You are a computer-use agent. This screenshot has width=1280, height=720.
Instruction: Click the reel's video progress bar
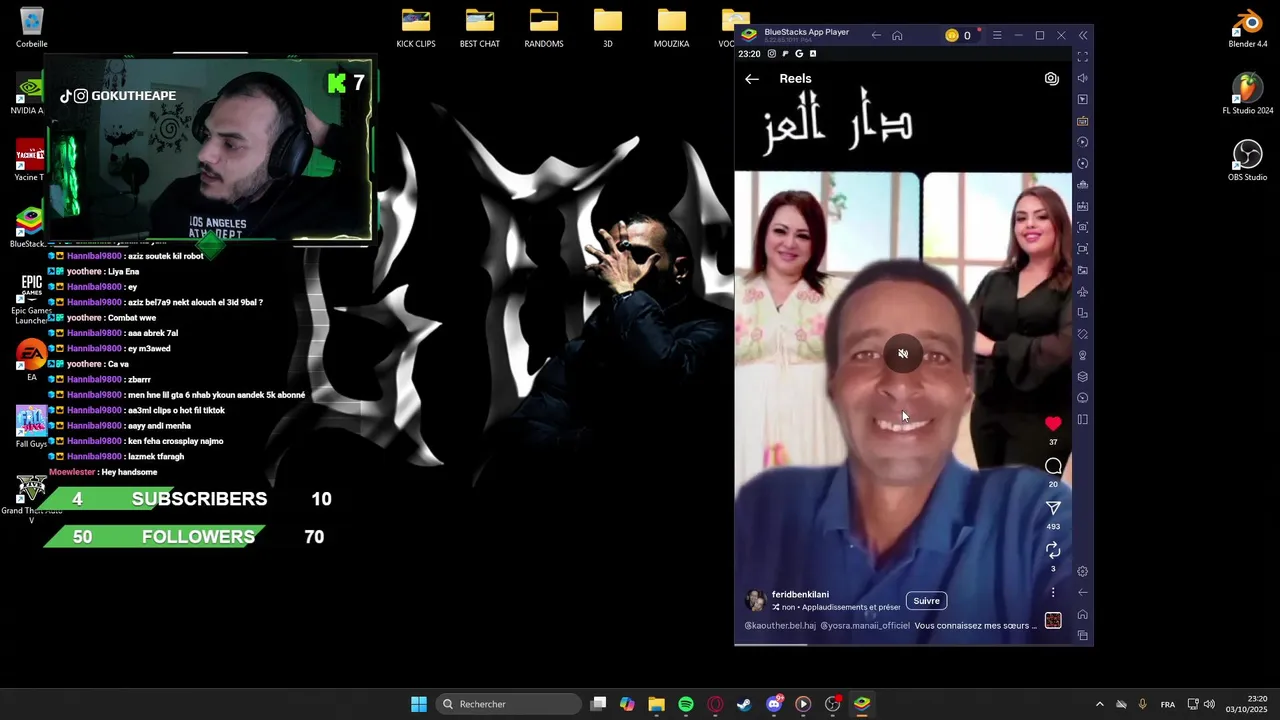[903, 644]
